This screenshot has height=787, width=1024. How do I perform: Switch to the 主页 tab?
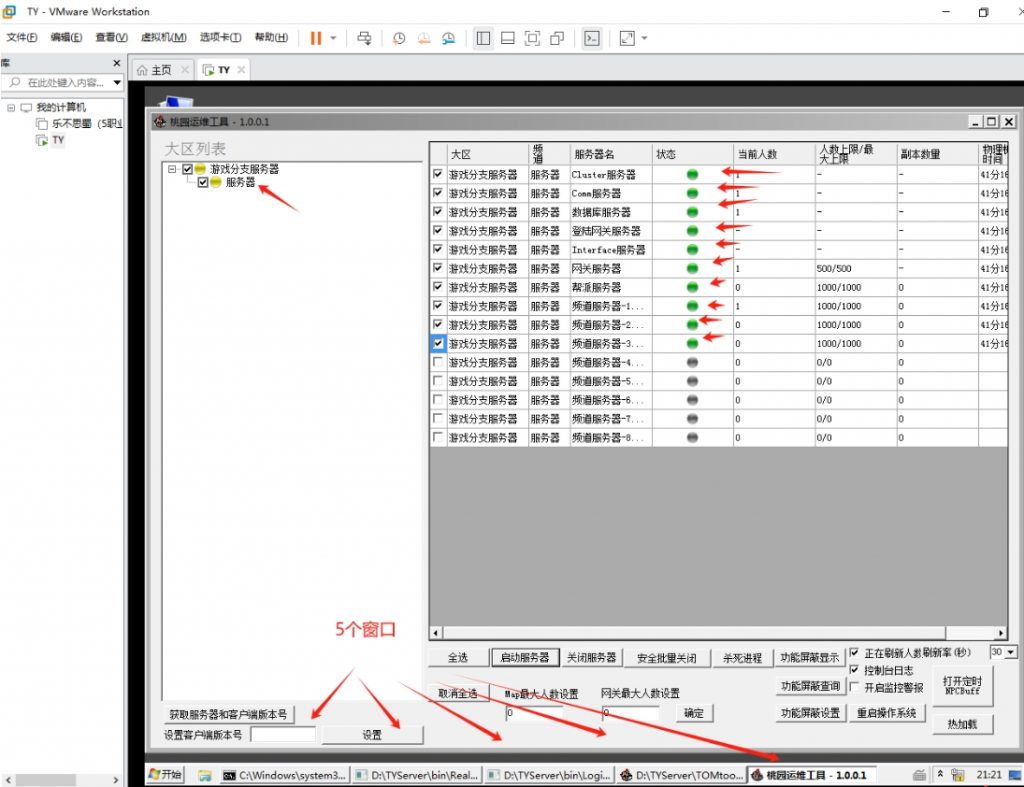point(155,70)
